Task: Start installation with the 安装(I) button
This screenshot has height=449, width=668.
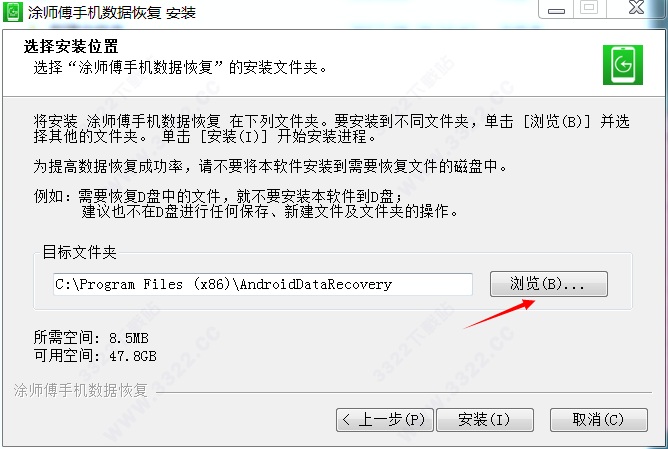Action: coord(485,420)
